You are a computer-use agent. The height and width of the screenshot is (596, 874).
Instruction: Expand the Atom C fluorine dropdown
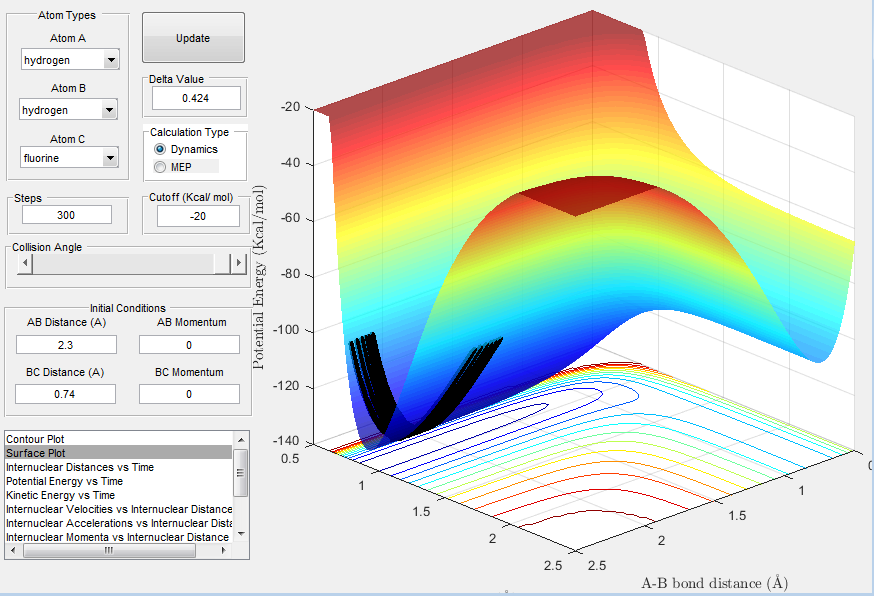110,158
